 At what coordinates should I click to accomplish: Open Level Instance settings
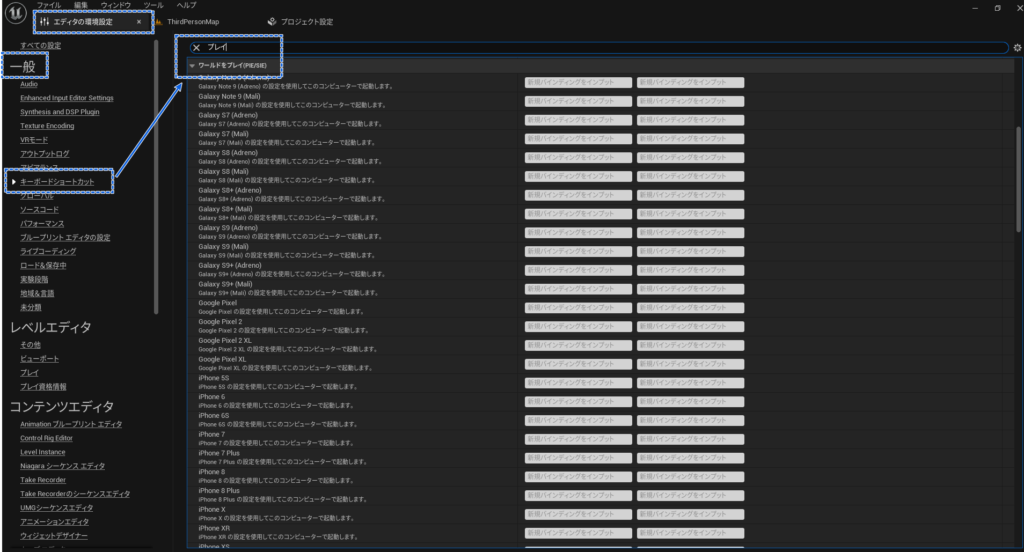tap(42, 452)
